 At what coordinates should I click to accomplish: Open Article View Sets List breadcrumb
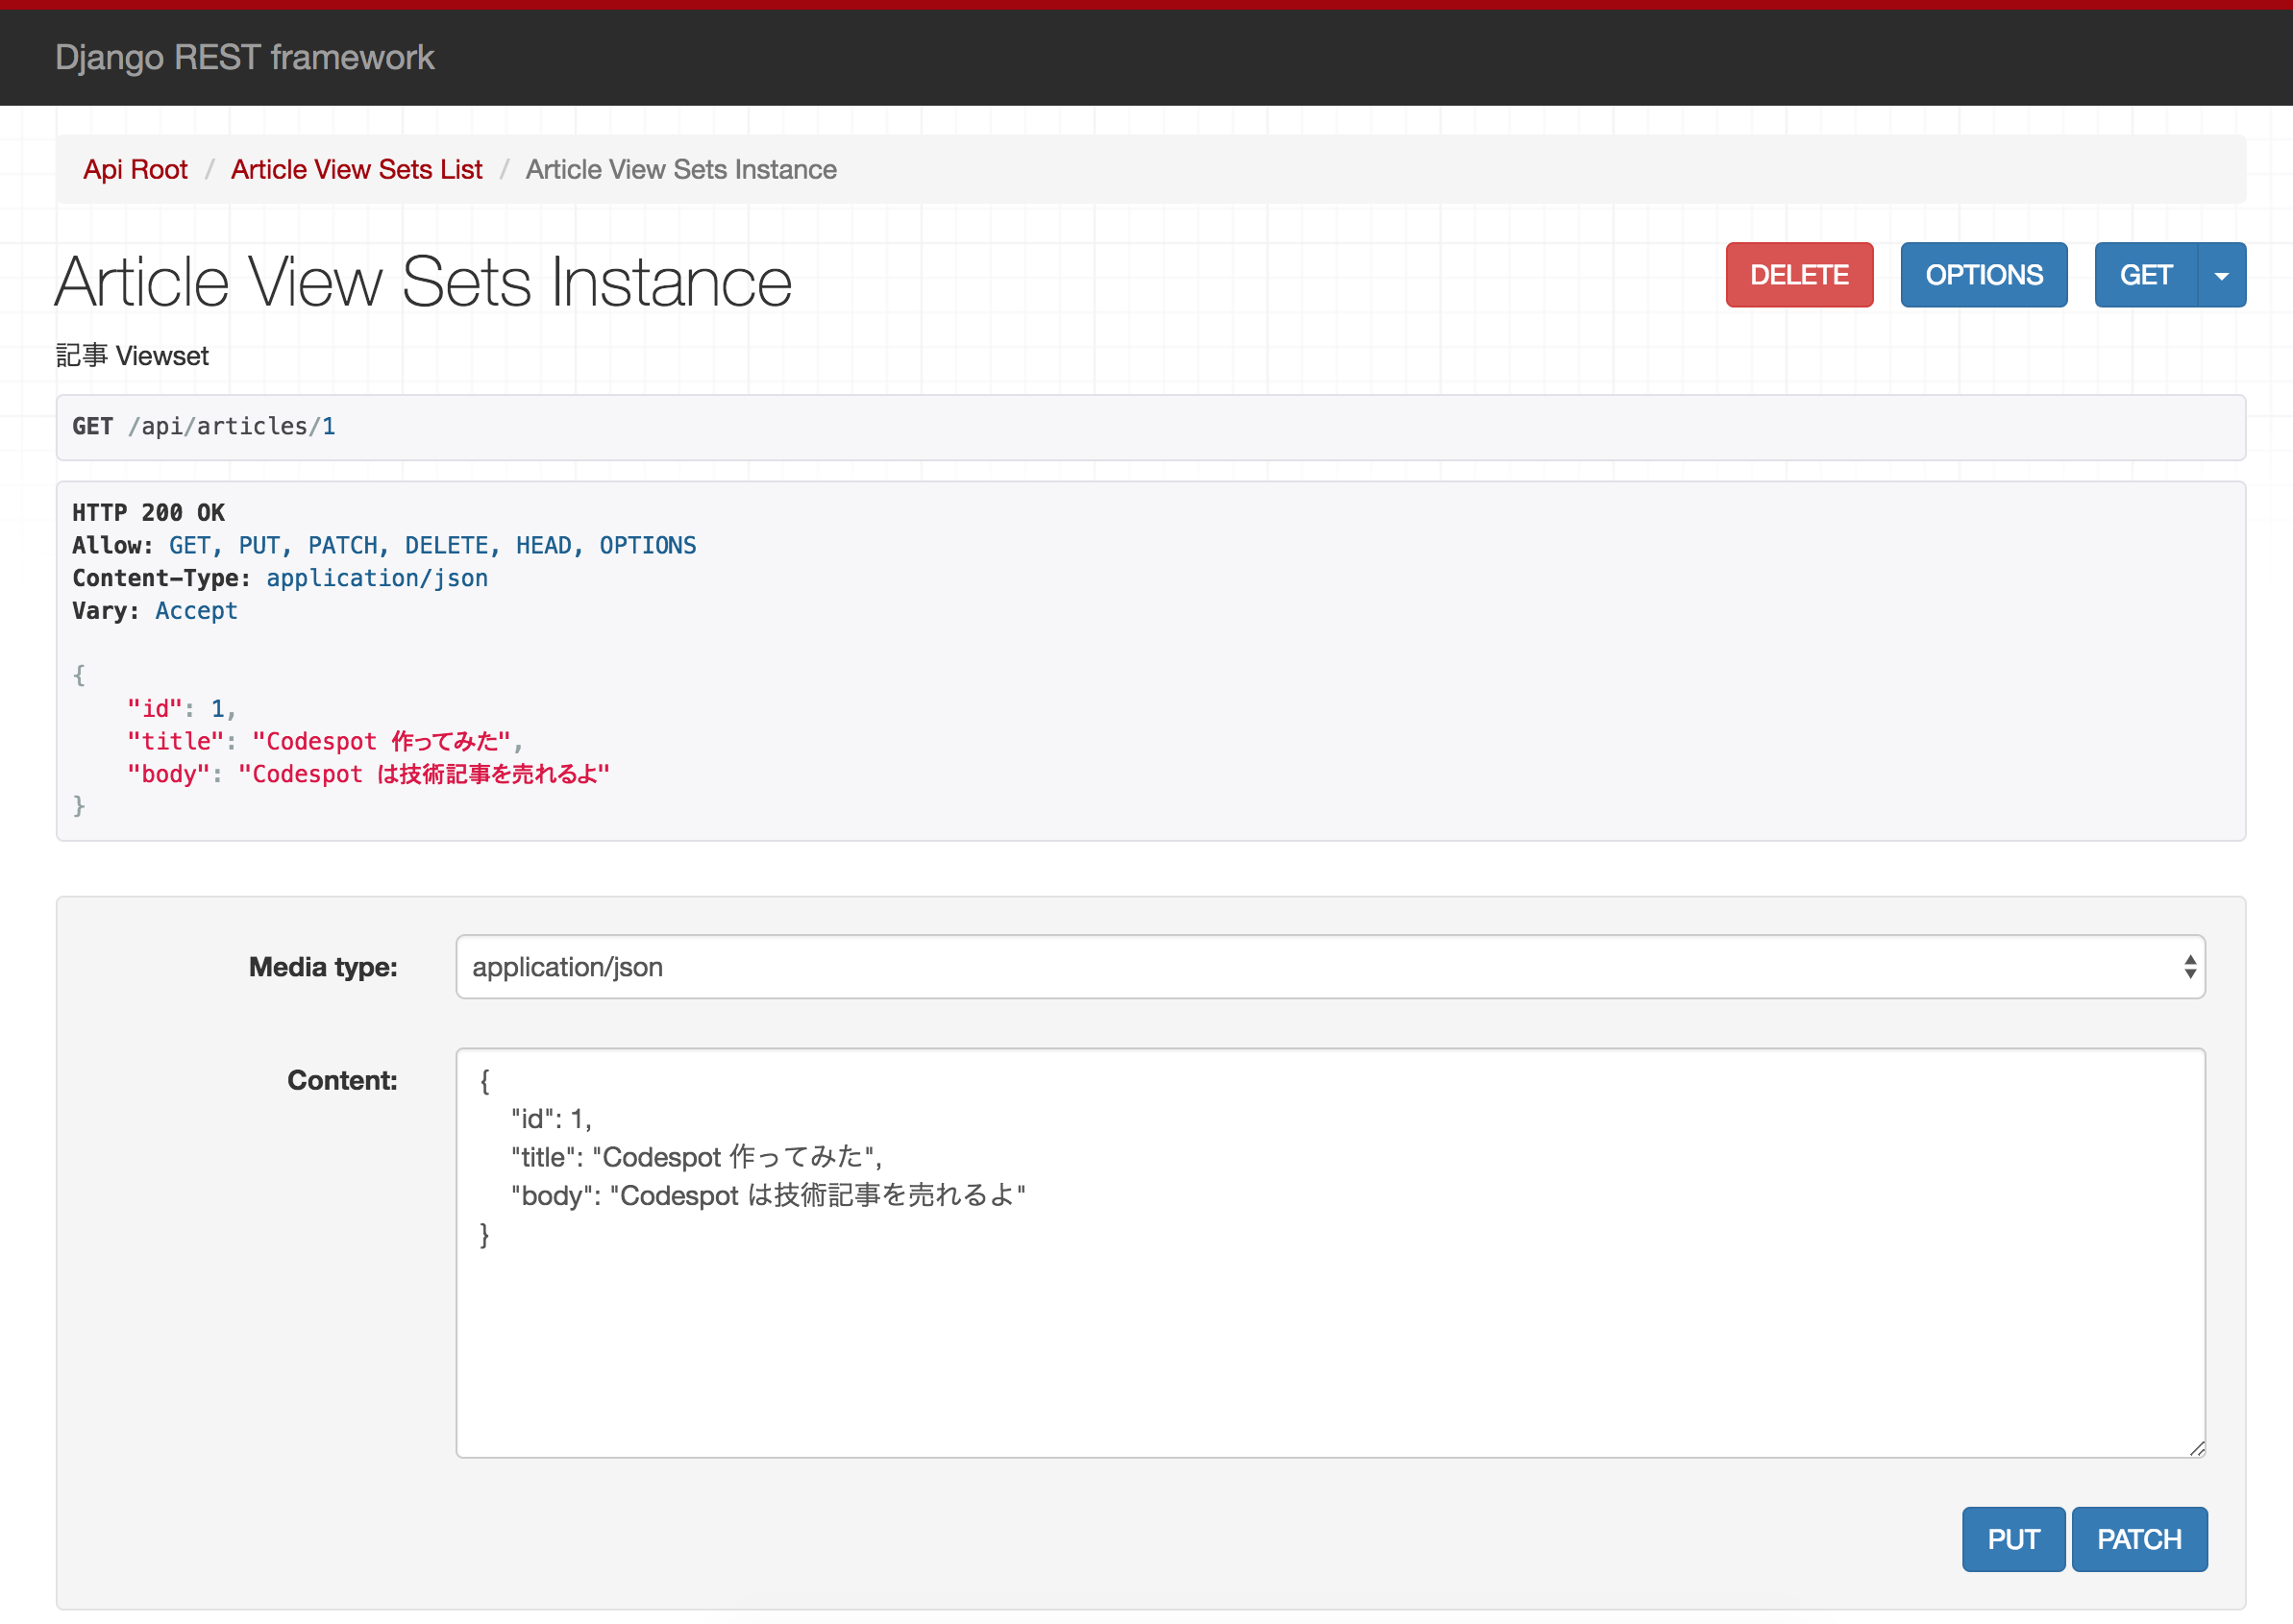356,170
